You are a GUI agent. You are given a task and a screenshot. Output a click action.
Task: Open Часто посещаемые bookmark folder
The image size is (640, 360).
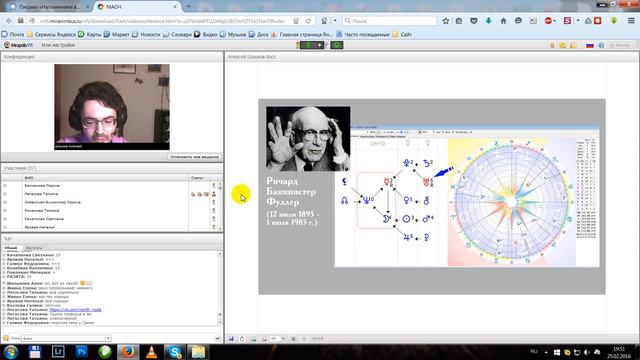(x=363, y=34)
